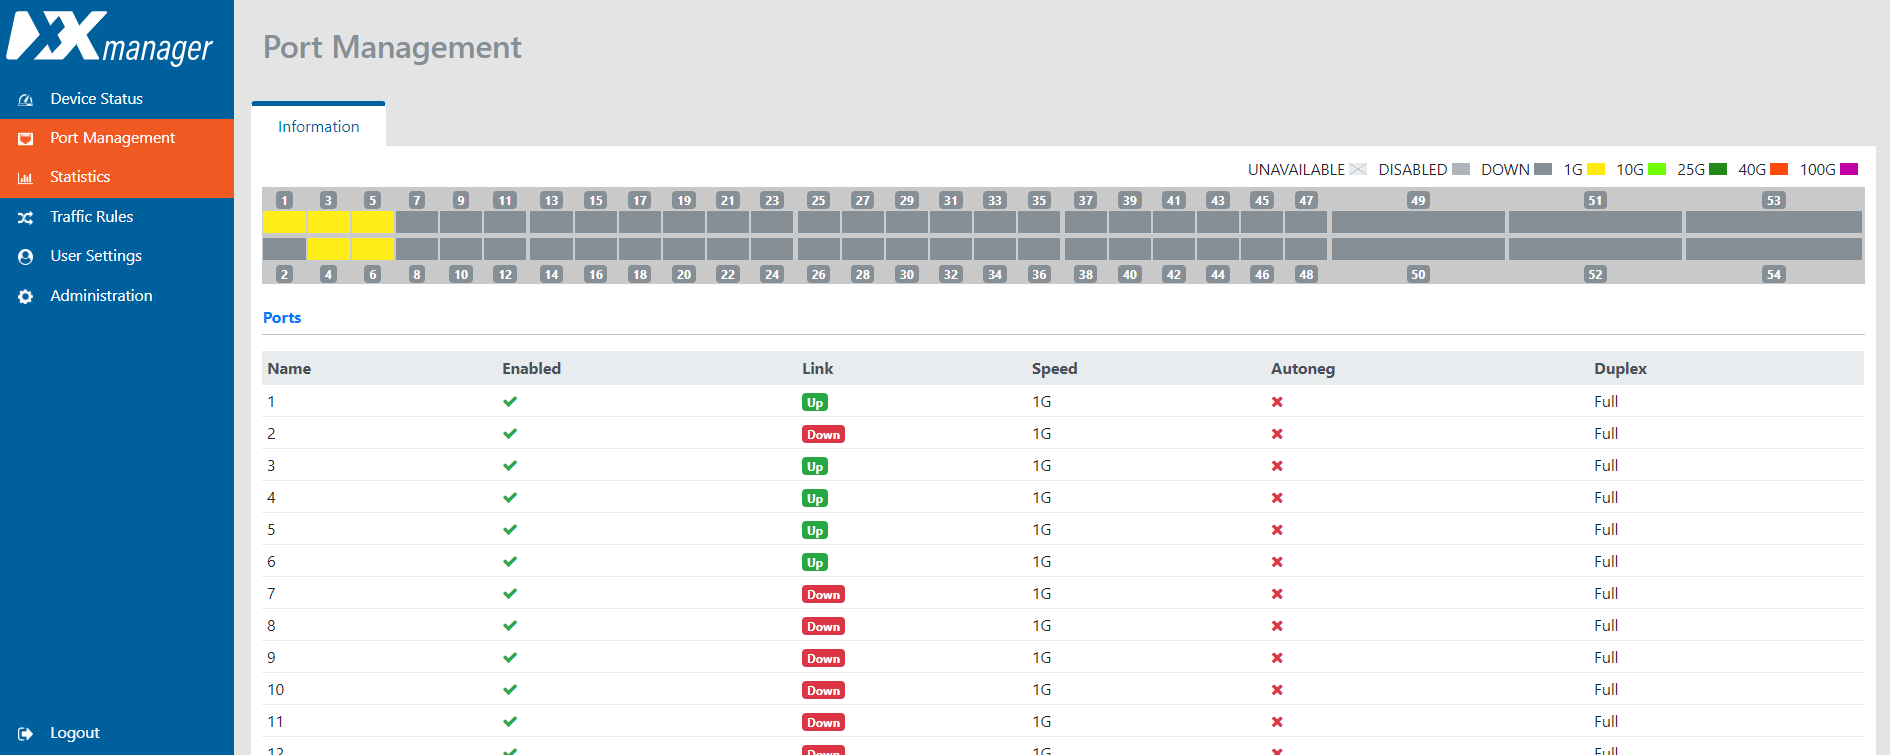1890x755 pixels.
Task: Click the Autoneg column header
Action: [x=1302, y=369]
